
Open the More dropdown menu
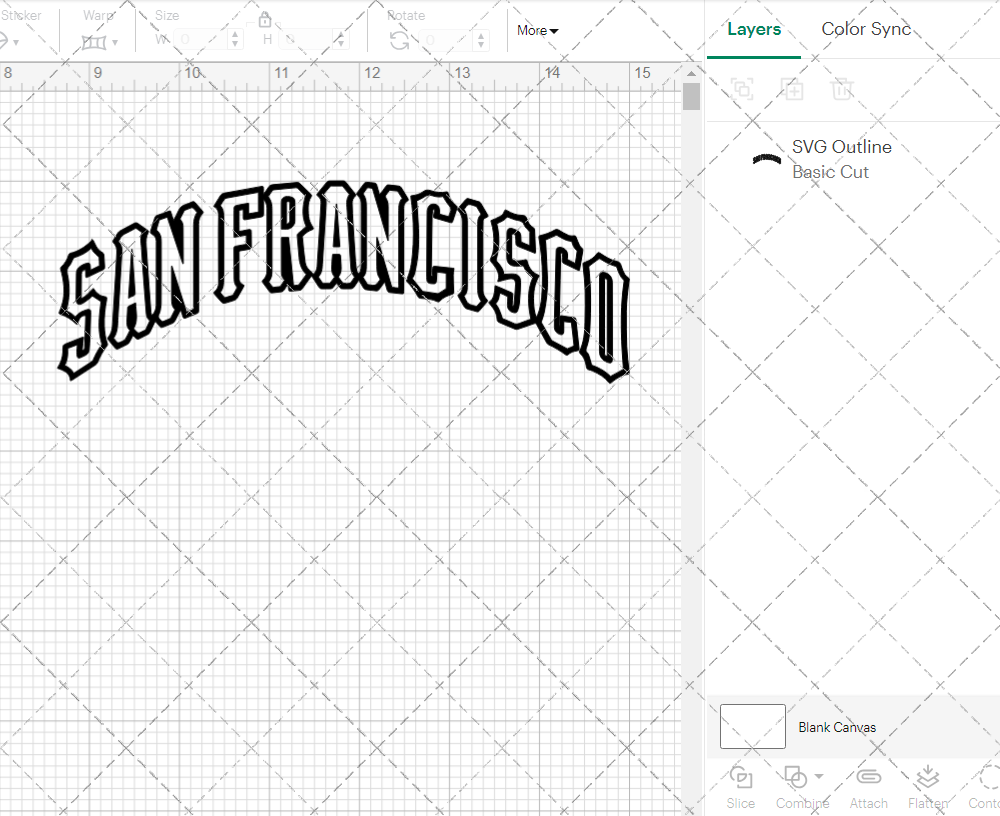tap(537, 30)
